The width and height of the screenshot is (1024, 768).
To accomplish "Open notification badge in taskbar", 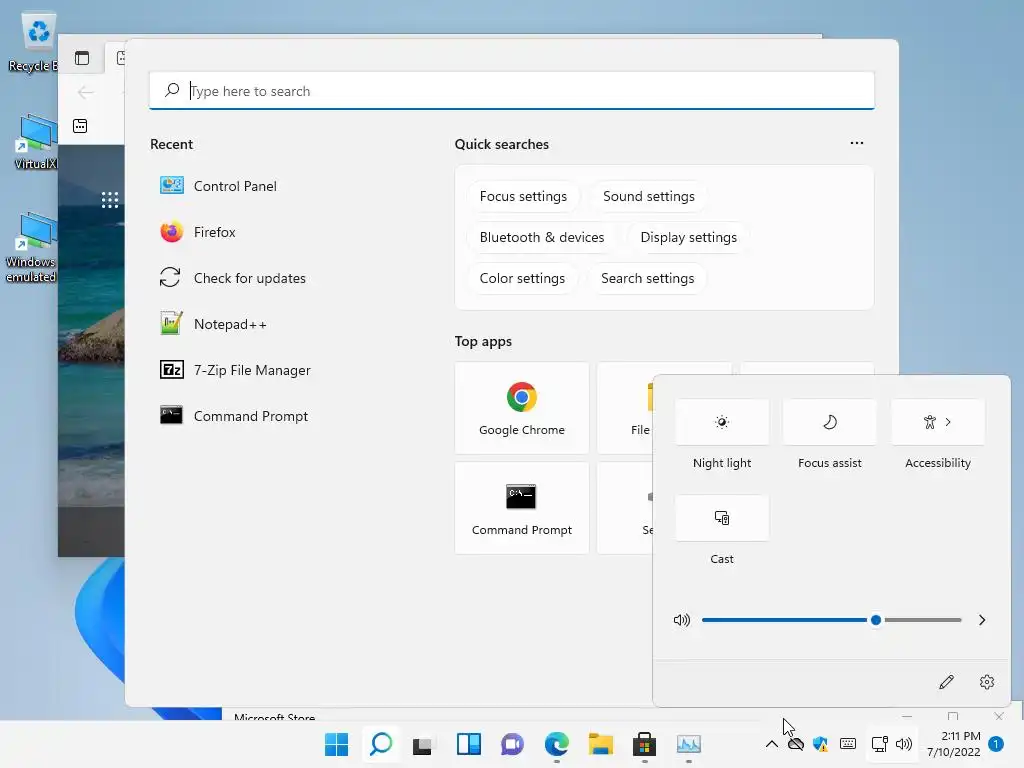I will 996,744.
